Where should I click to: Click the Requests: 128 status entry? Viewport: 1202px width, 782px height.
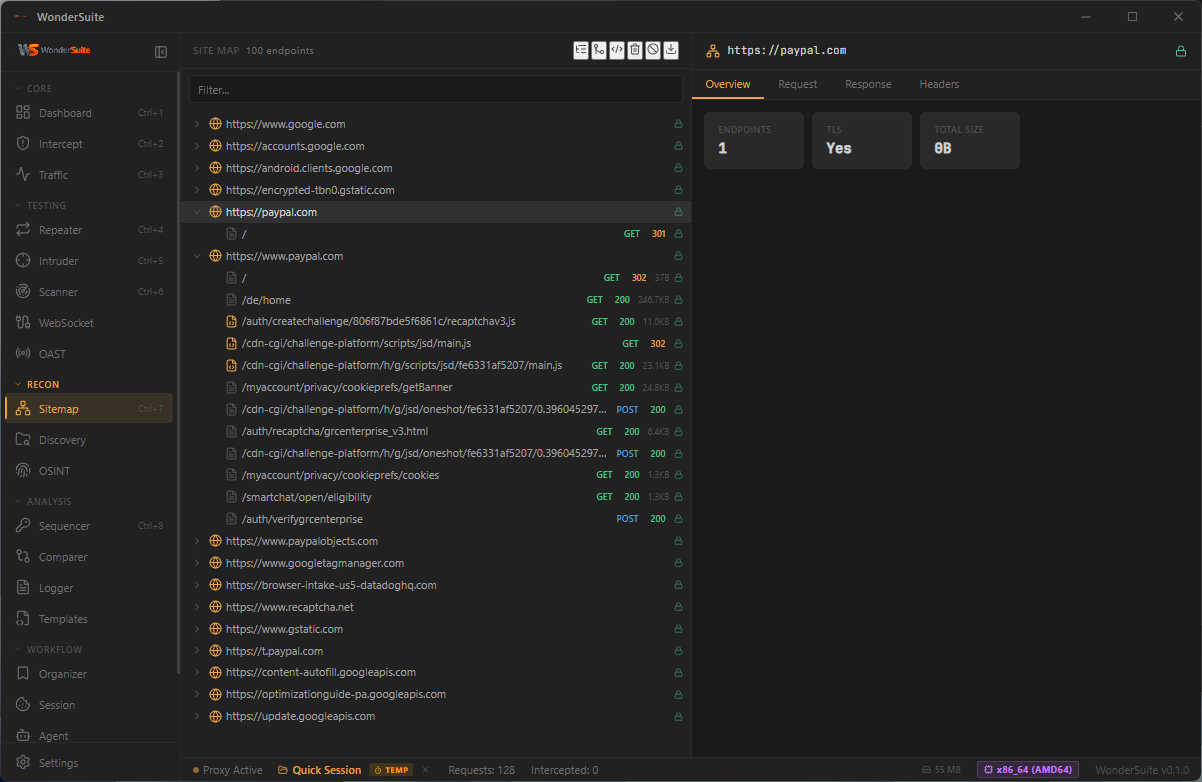(482, 770)
